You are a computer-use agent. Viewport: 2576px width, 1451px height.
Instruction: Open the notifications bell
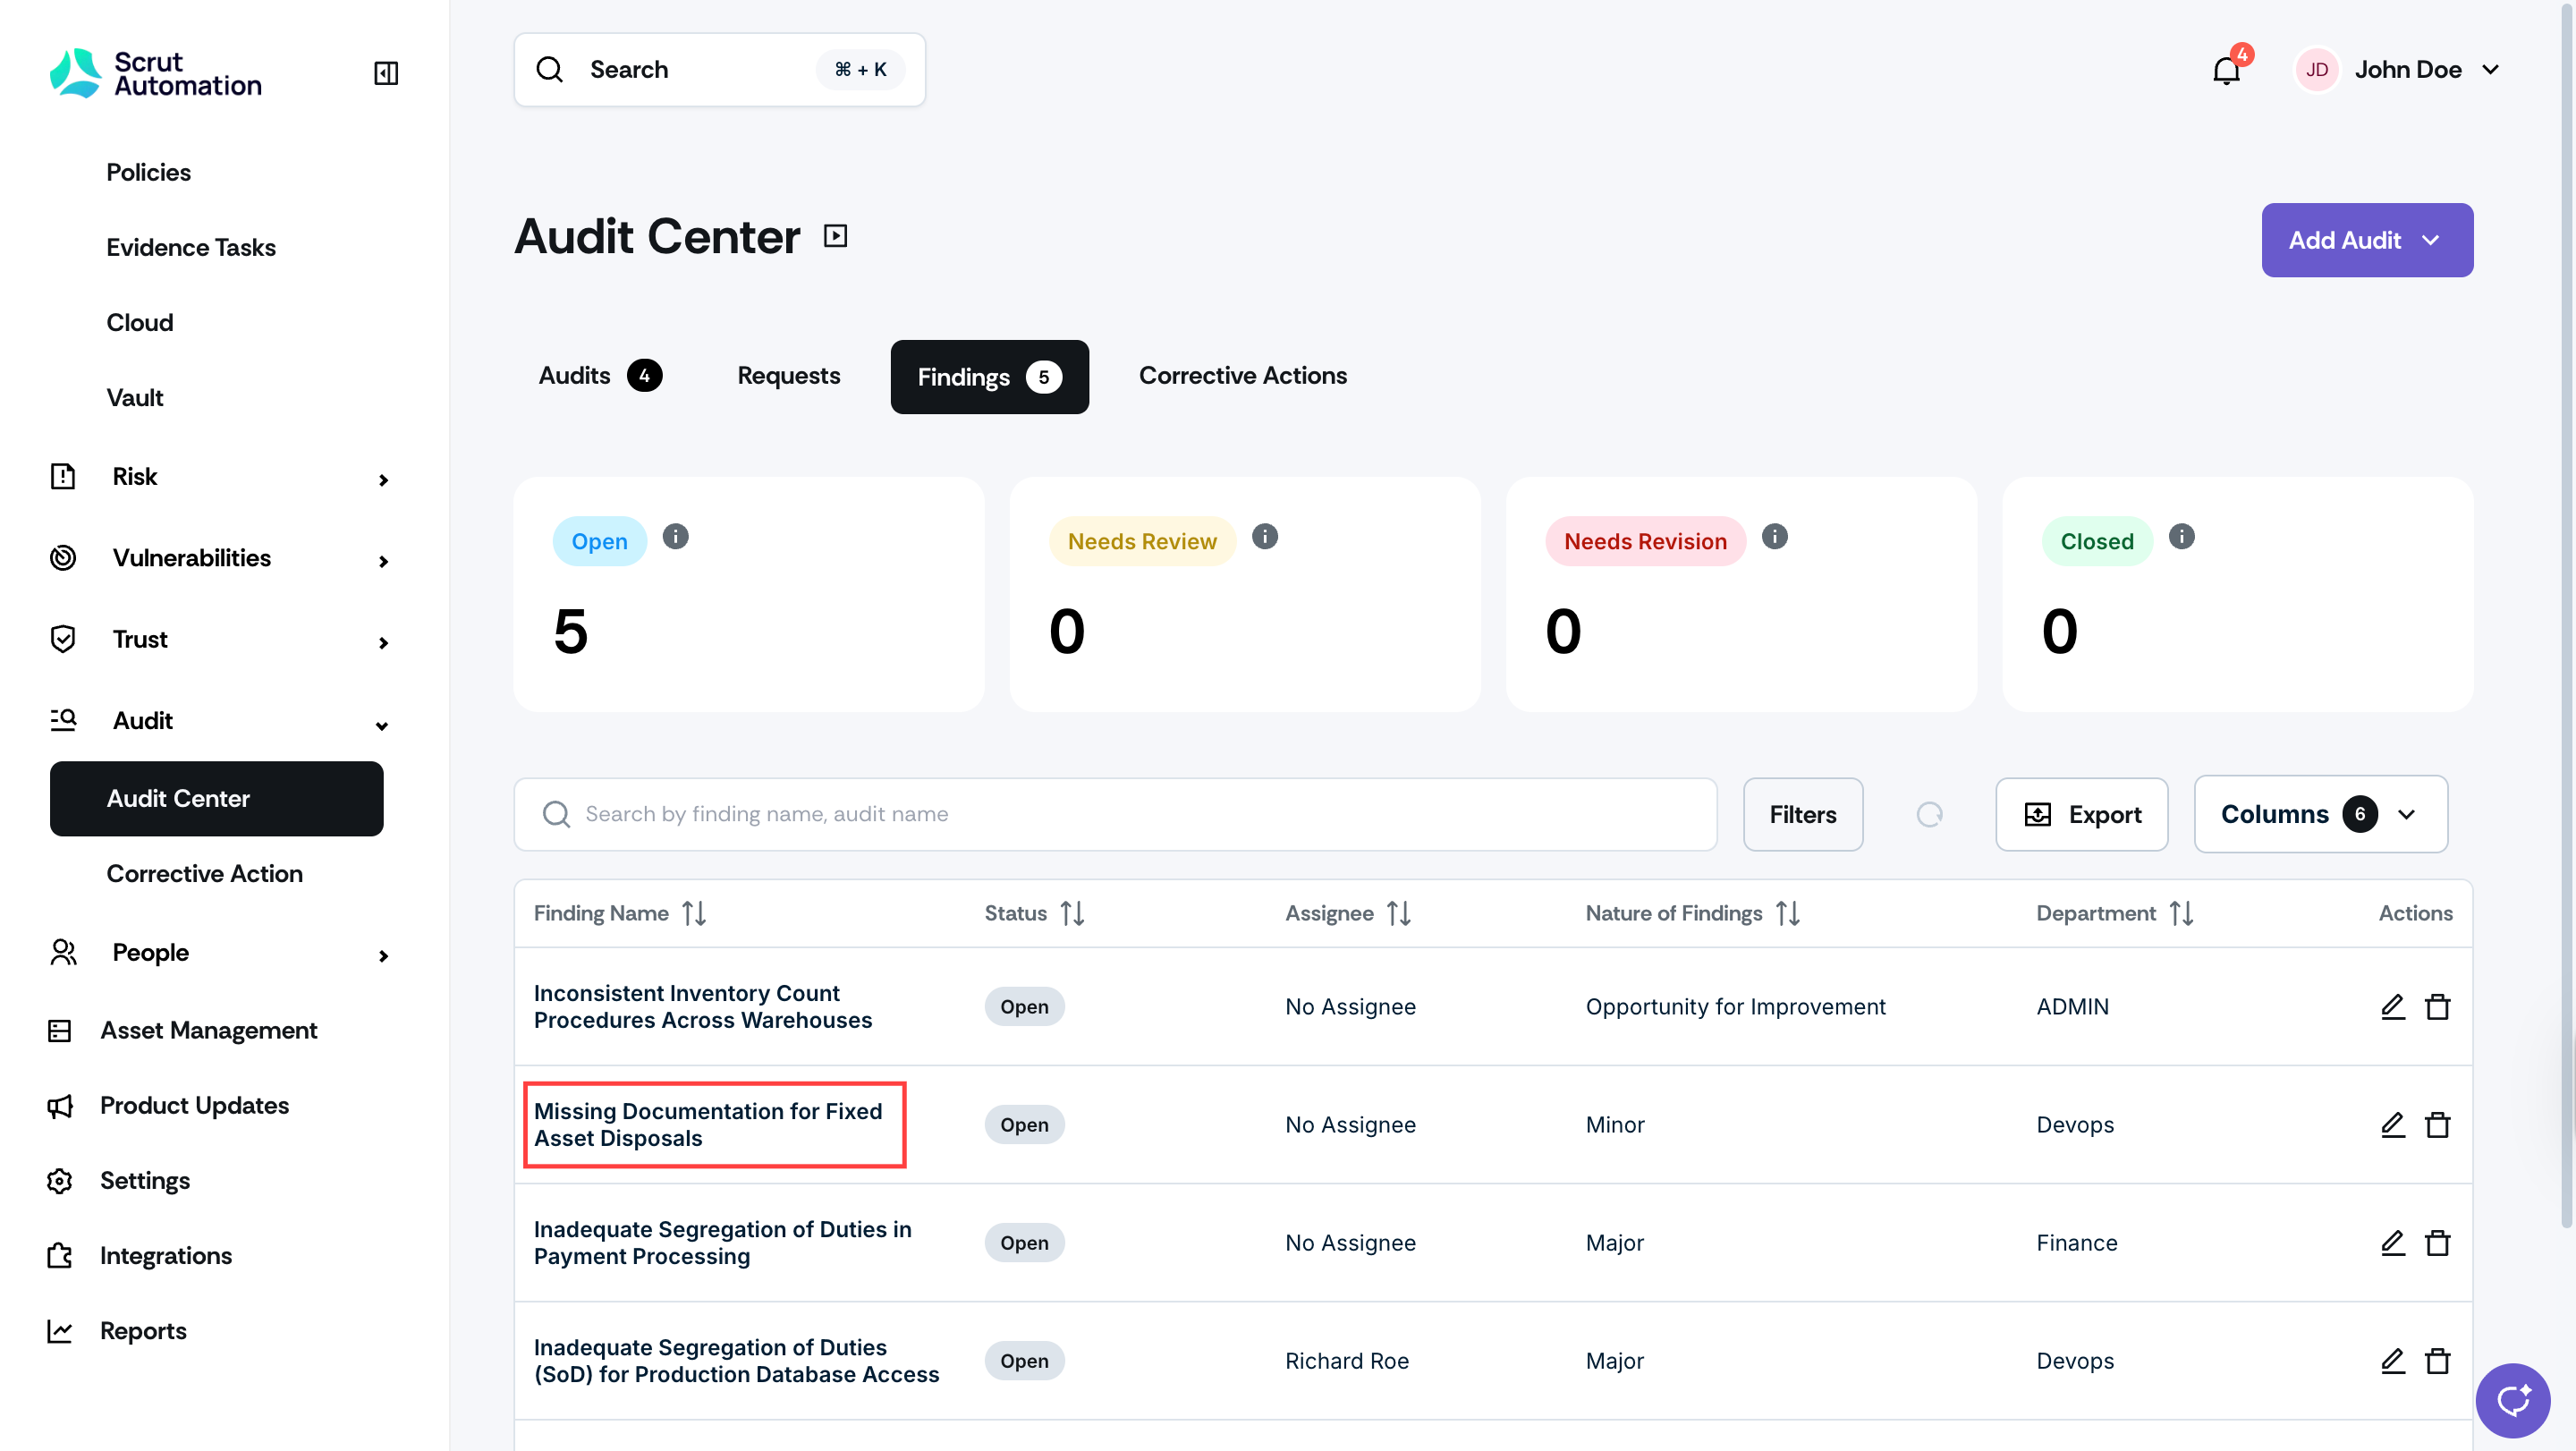2226,70
